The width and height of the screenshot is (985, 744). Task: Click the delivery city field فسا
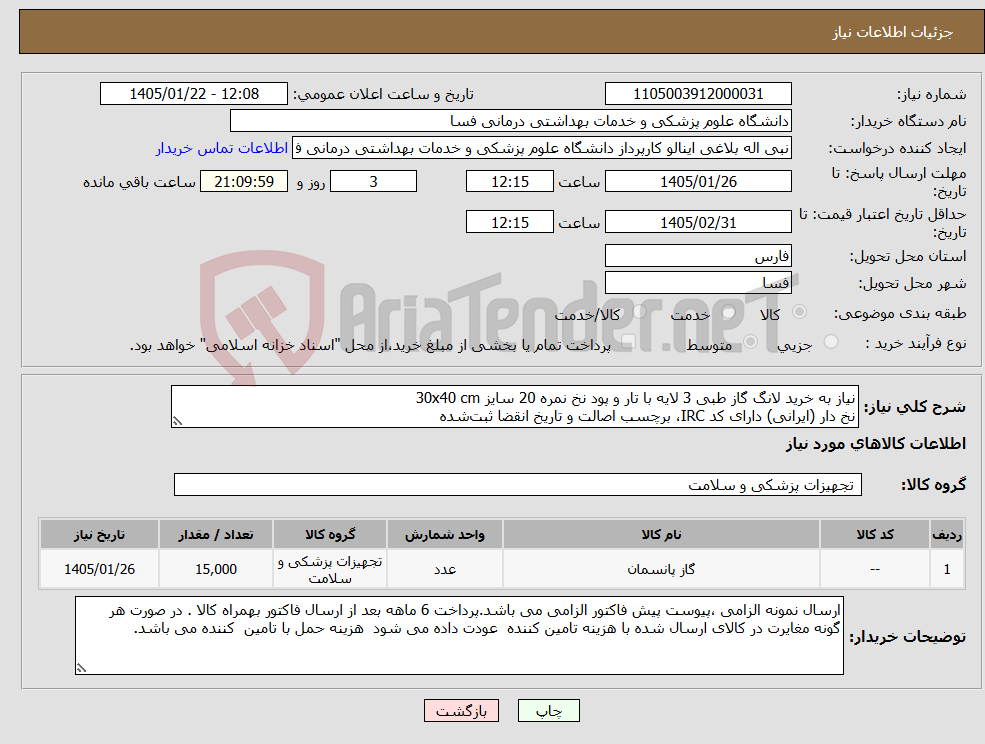(698, 283)
